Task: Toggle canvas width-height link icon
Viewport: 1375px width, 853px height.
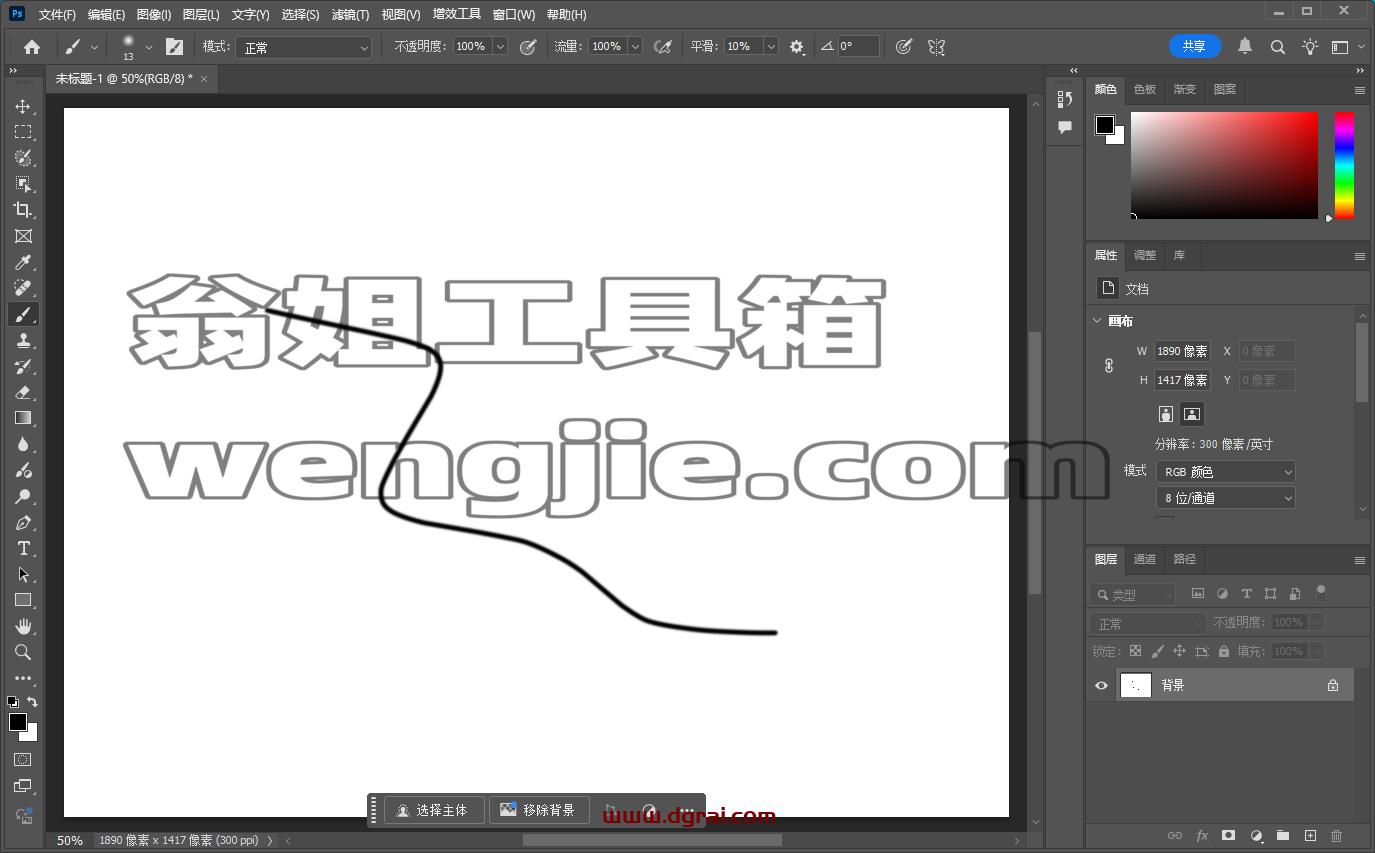Action: point(1108,365)
